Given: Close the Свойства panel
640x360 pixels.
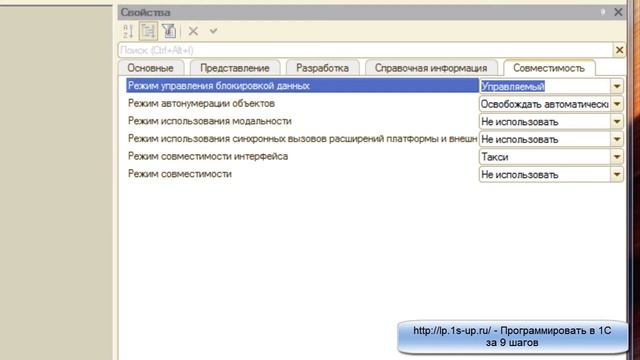Looking at the screenshot, I should click(x=618, y=12).
